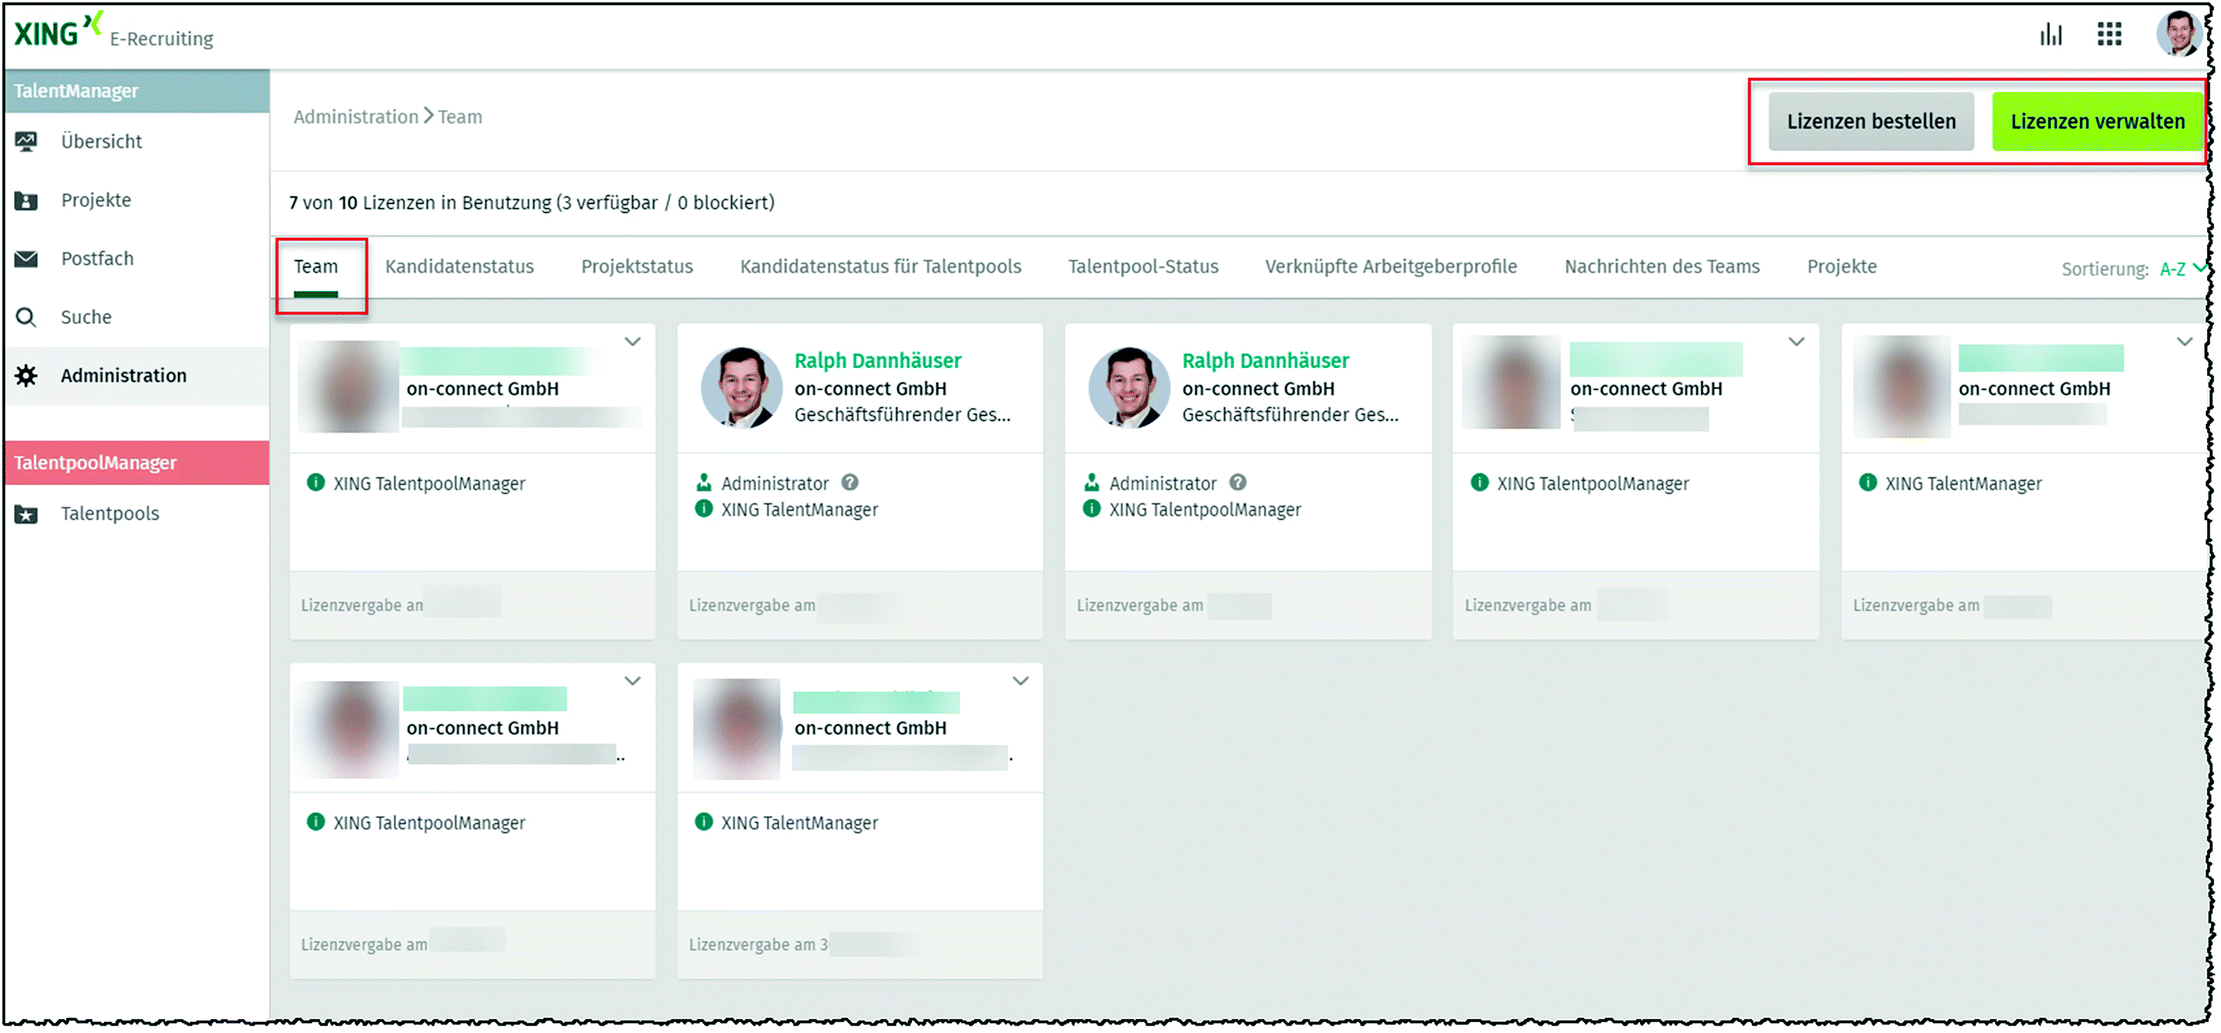The width and height of the screenshot is (2221, 1033).
Task: Expand the first team member card chevron
Action: coord(633,342)
